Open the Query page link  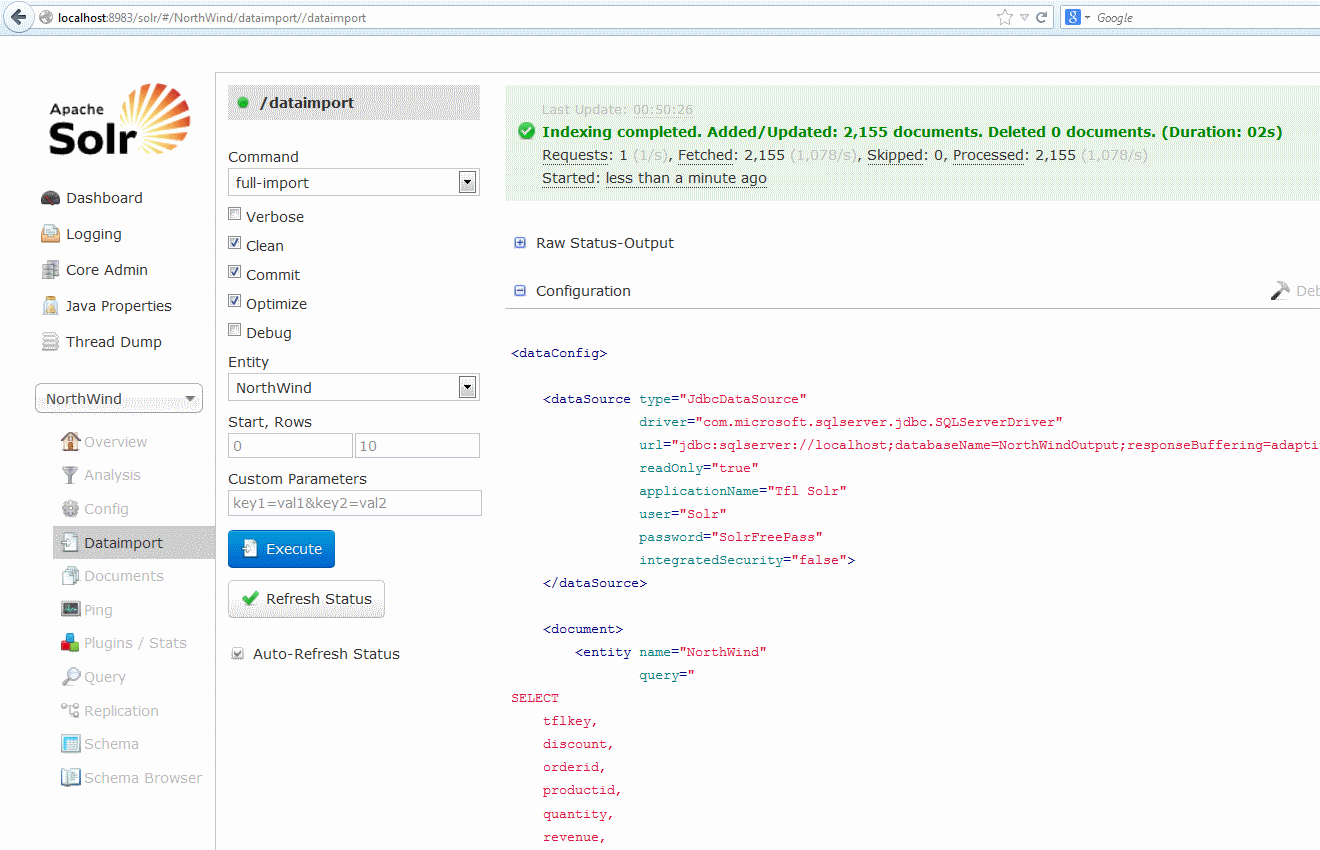[x=105, y=677]
